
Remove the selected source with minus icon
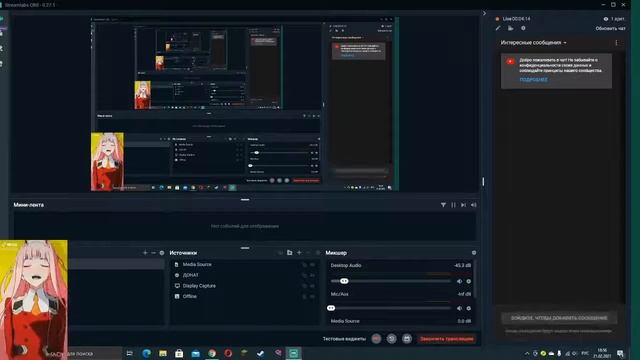[x=309, y=253]
